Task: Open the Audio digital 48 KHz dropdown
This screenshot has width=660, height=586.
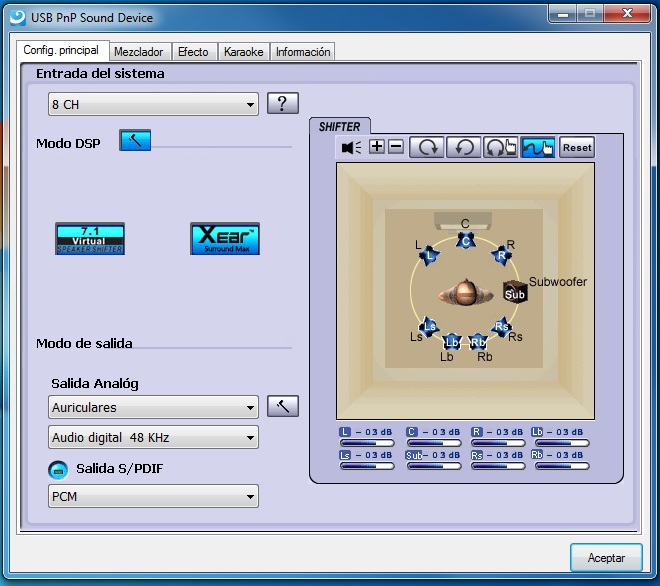Action: (x=153, y=437)
